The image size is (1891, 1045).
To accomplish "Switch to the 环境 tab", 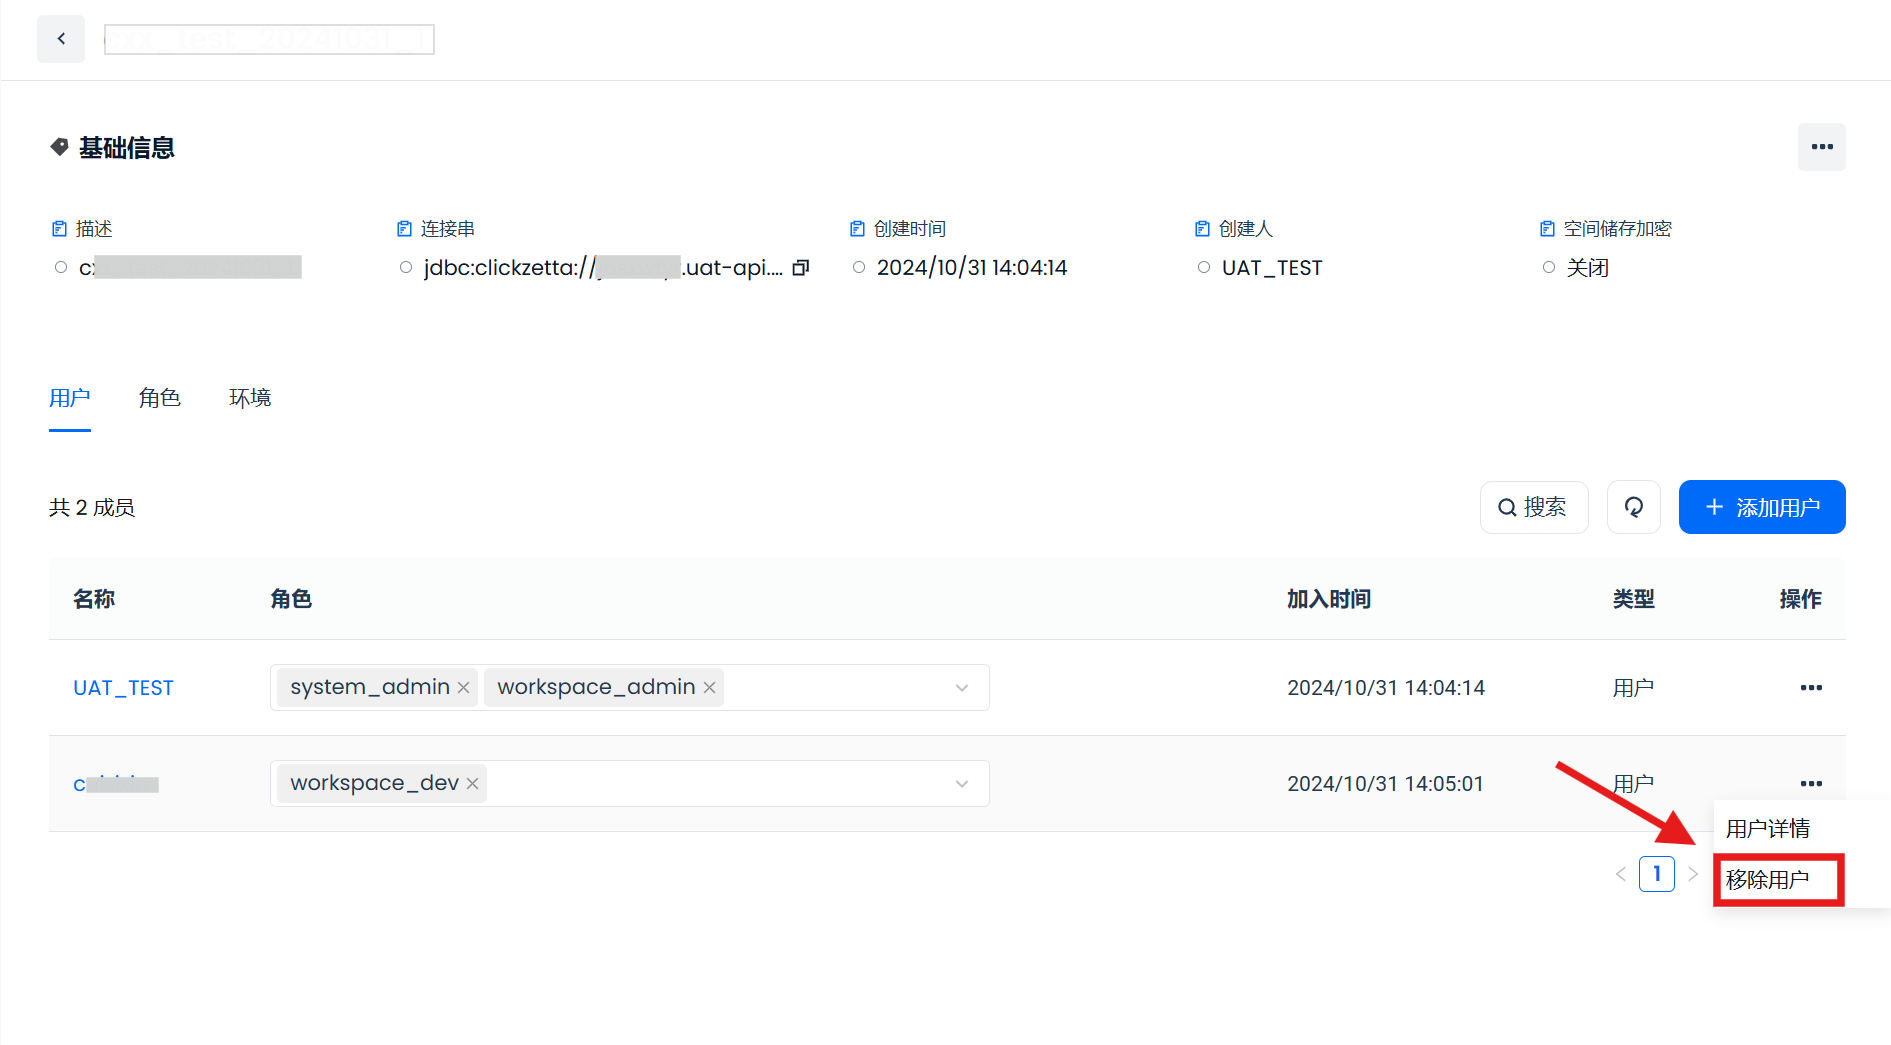I will pos(250,398).
